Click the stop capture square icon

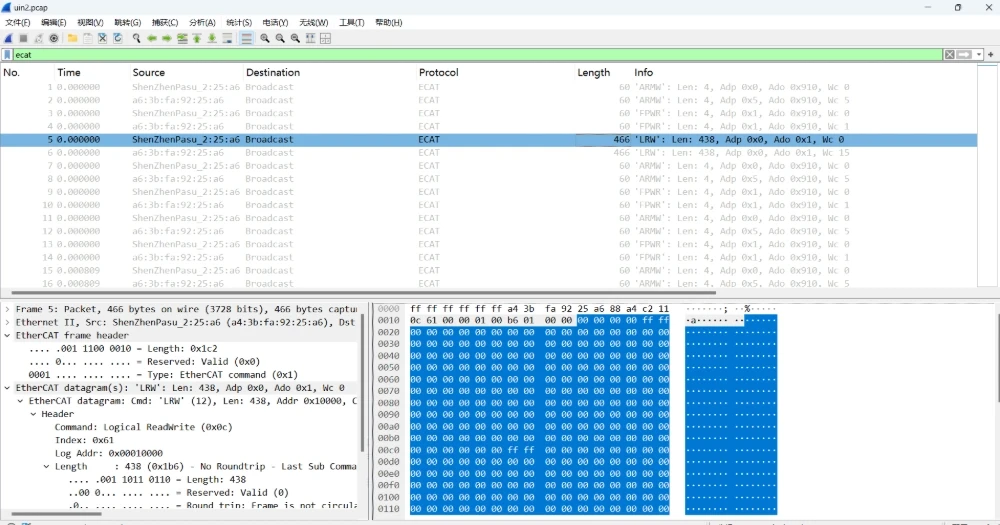(24, 38)
